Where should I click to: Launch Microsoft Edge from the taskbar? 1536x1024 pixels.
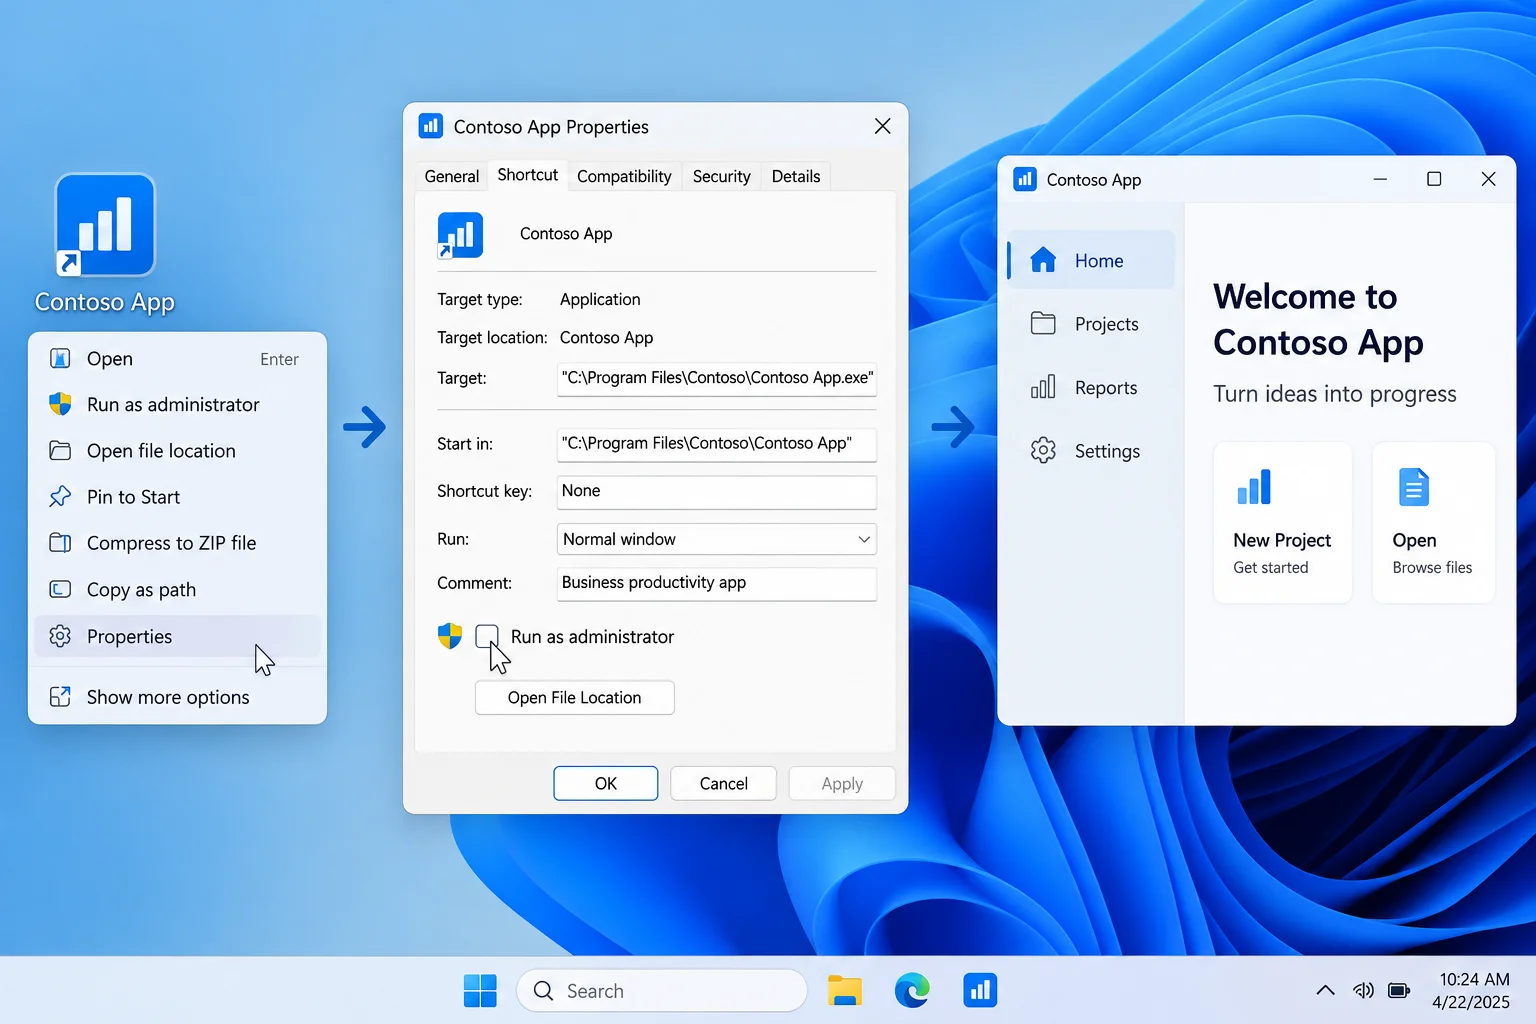pos(912,991)
